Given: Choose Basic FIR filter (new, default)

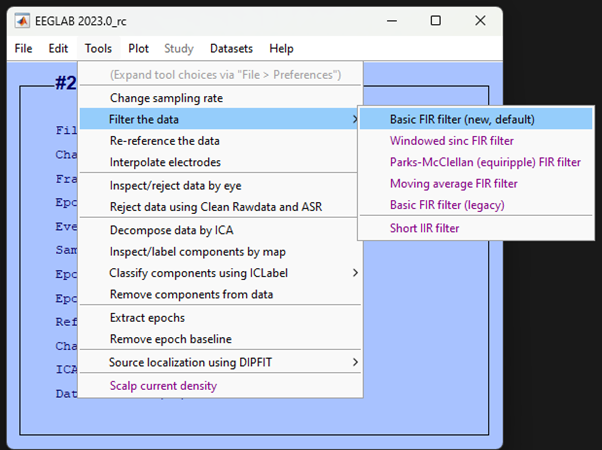Looking at the screenshot, I should (x=462, y=119).
